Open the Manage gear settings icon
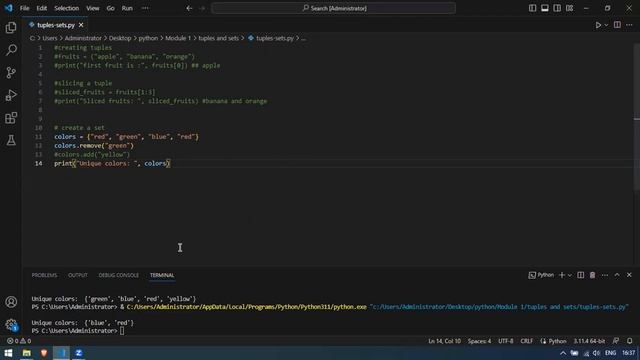The height and width of the screenshot is (360, 640). (11, 325)
